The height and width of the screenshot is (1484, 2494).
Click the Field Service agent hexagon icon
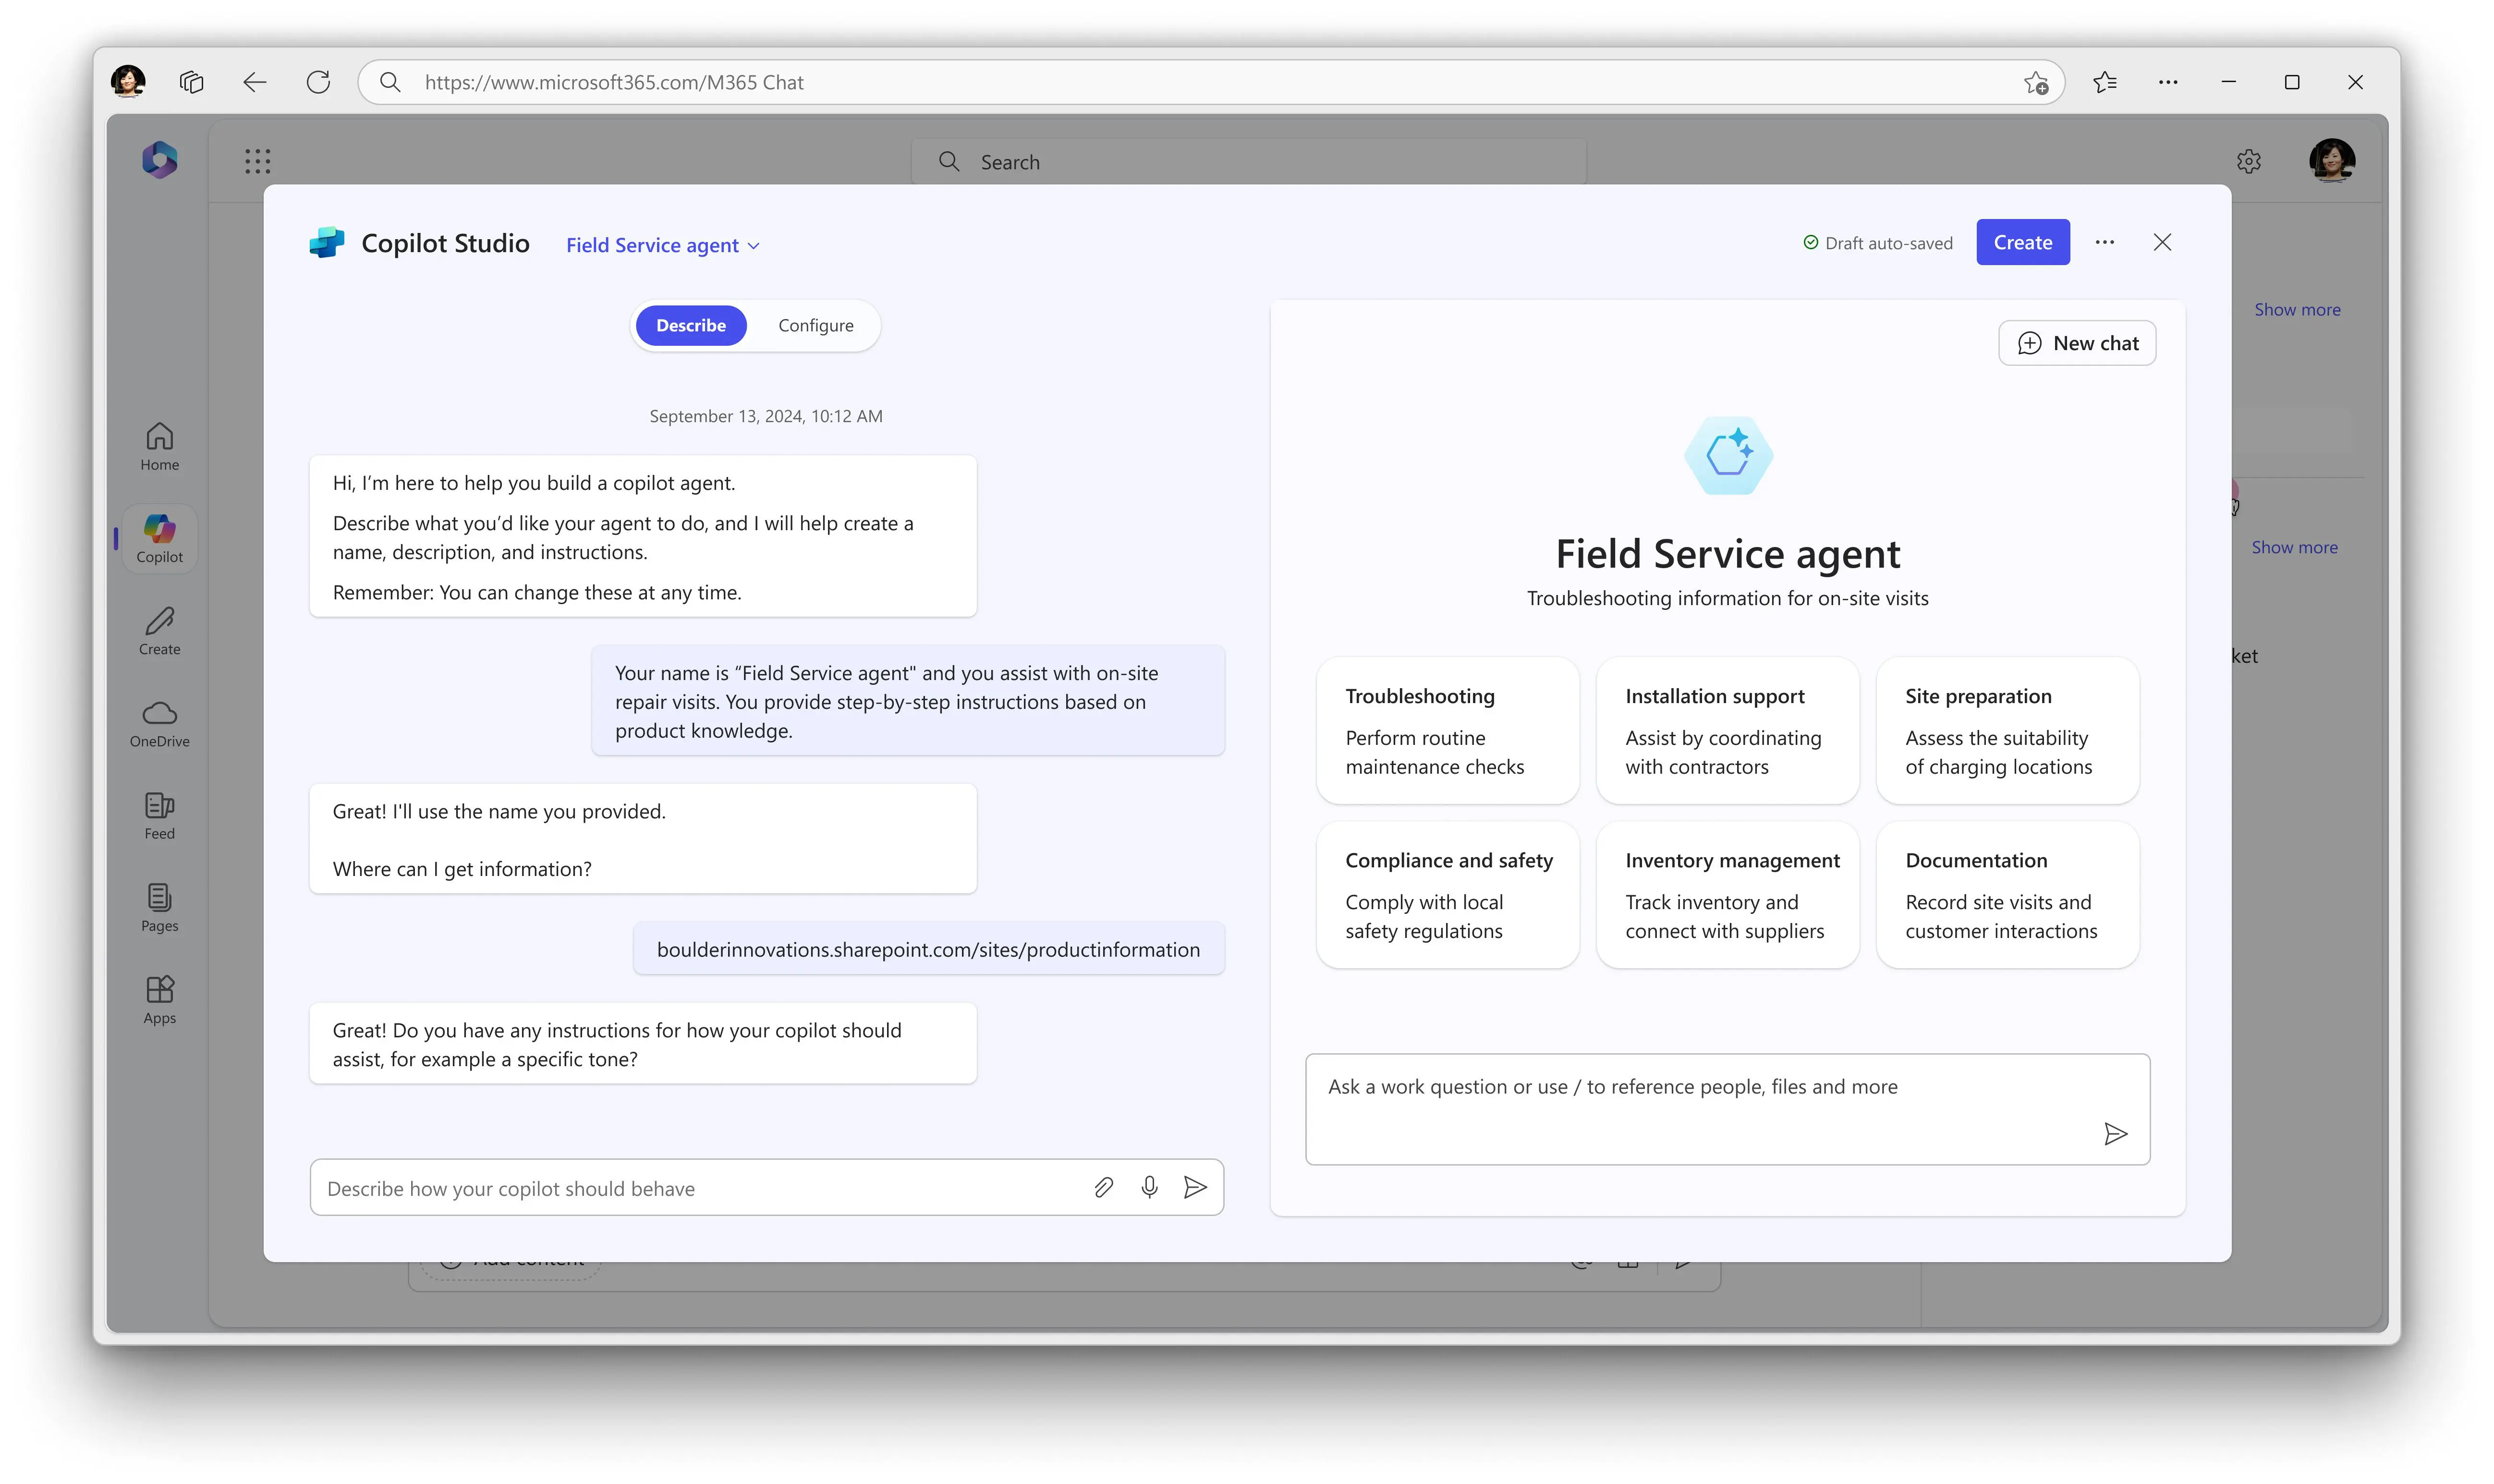point(1728,455)
